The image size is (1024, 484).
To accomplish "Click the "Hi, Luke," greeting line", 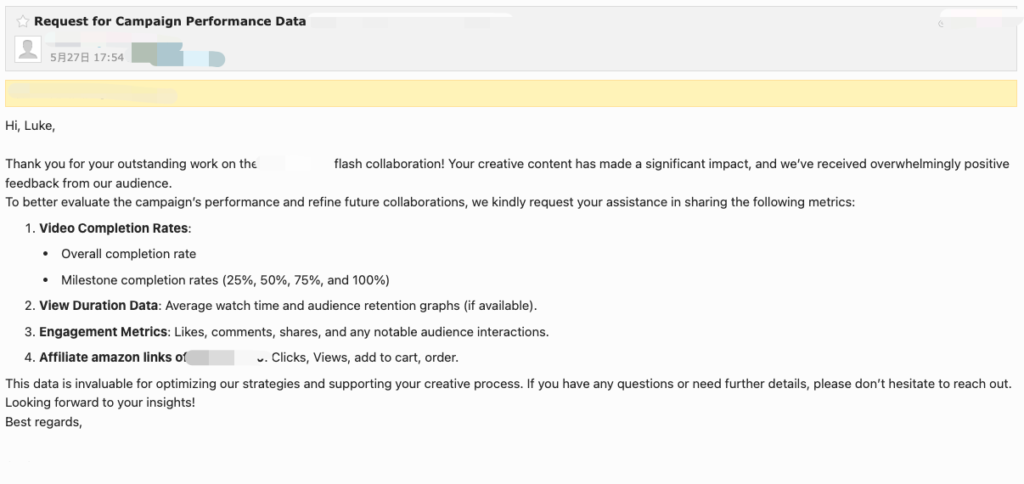I will pos(30,126).
